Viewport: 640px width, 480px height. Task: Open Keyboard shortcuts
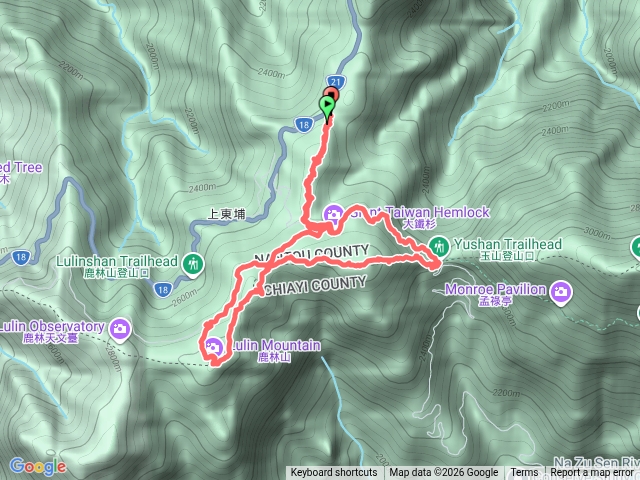click(x=334, y=473)
